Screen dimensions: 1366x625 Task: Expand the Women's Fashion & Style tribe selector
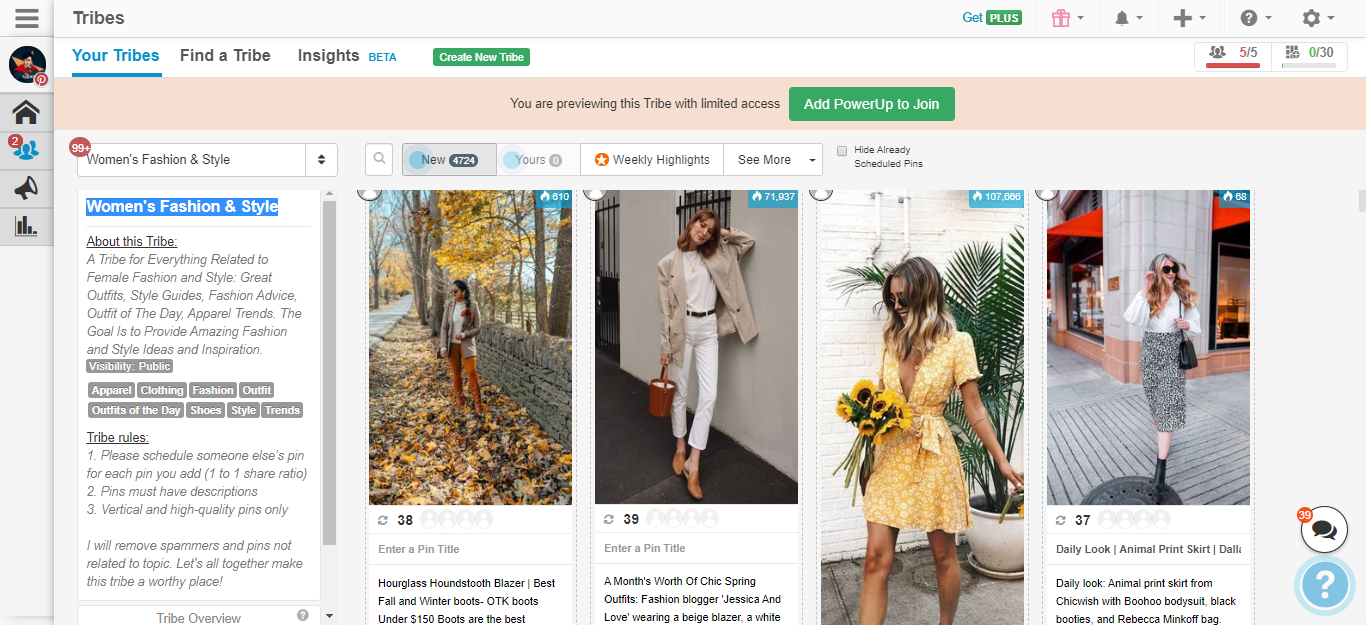[207, 159]
